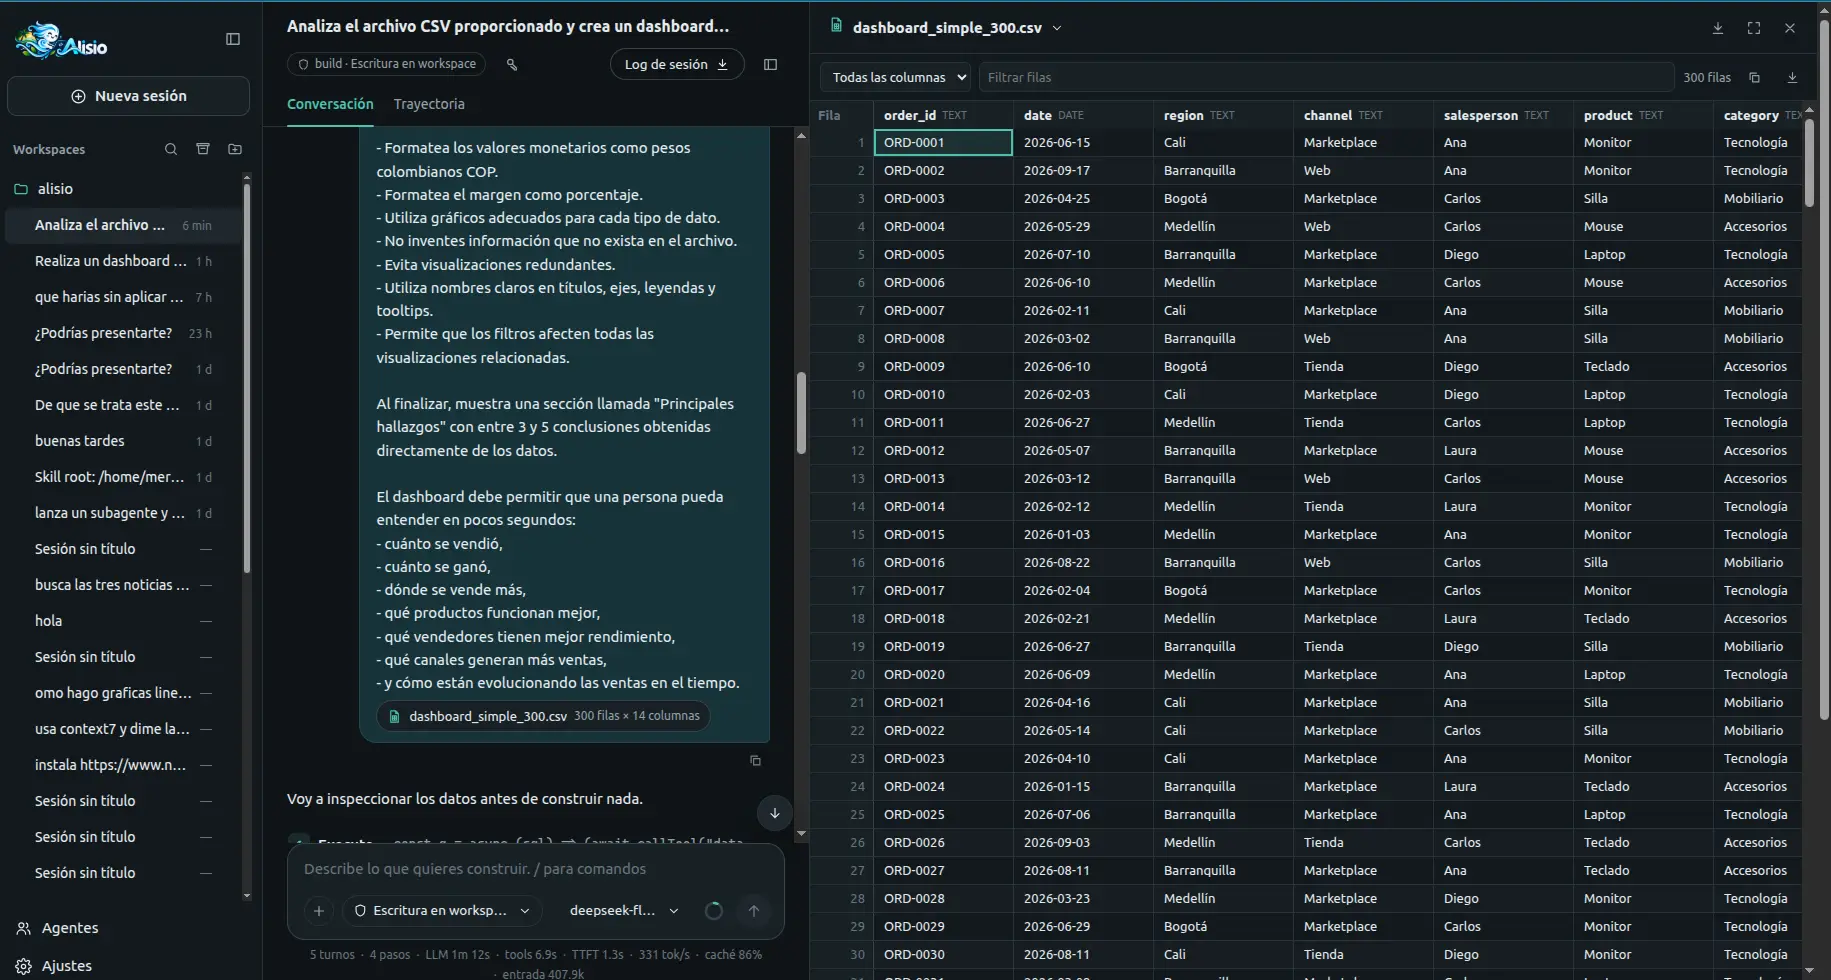Jump to bottom of conversation arrow
Viewport: 1831px width, 980px height.
774,813
